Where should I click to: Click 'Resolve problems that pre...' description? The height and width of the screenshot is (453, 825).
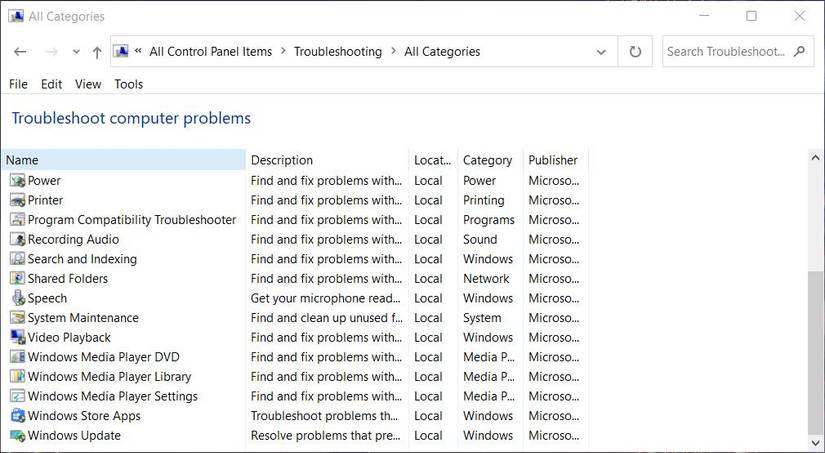(x=326, y=436)
